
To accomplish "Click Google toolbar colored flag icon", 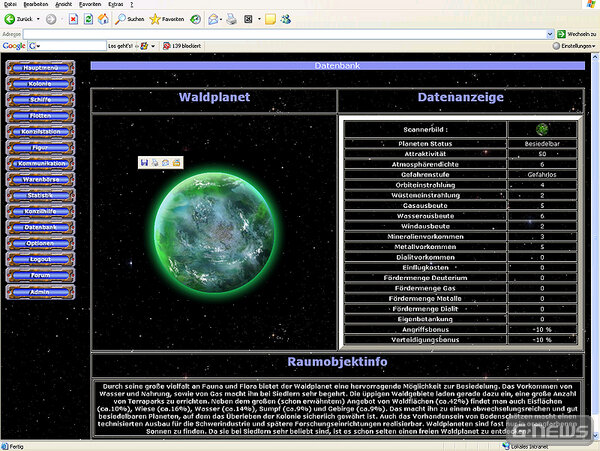I will click(144, 46).
